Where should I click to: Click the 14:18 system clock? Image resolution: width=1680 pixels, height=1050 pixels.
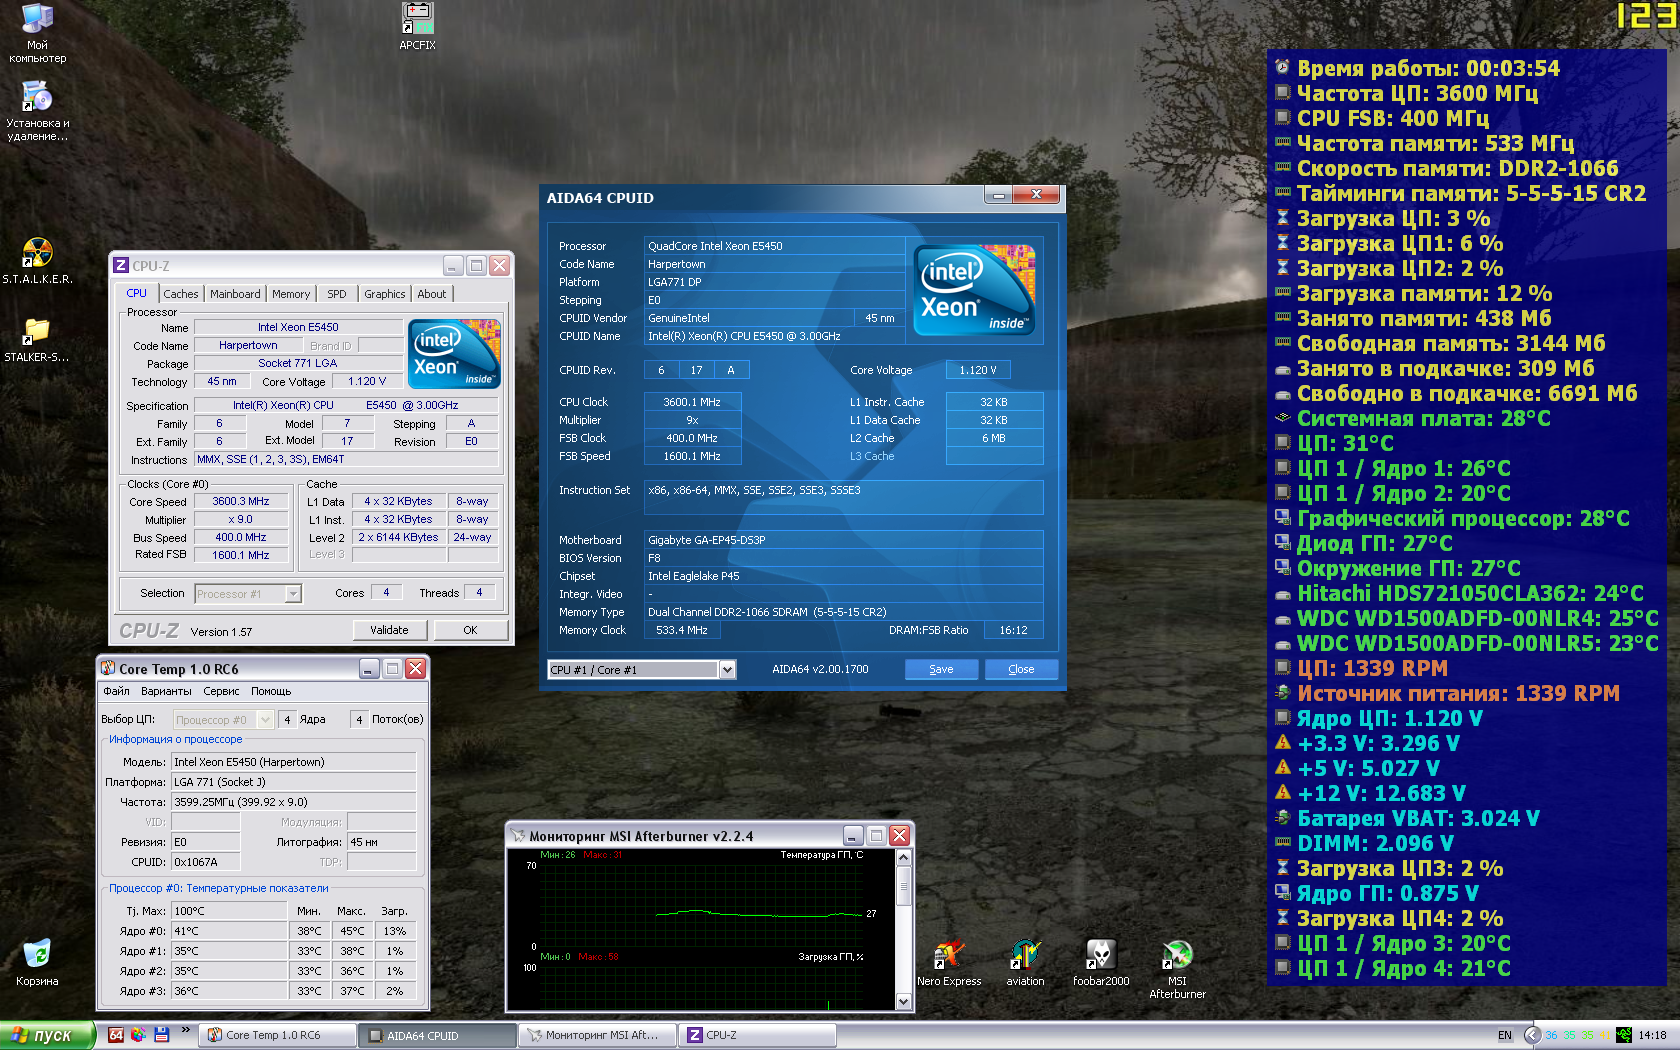click(x=1652, y=1035)
